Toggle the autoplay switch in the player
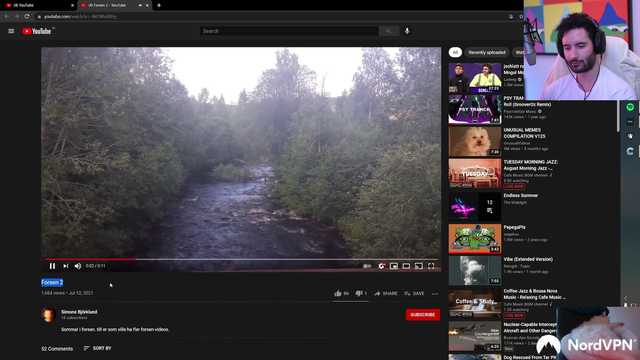The height and width of the screenshot is (360, 640). [367, 266]
